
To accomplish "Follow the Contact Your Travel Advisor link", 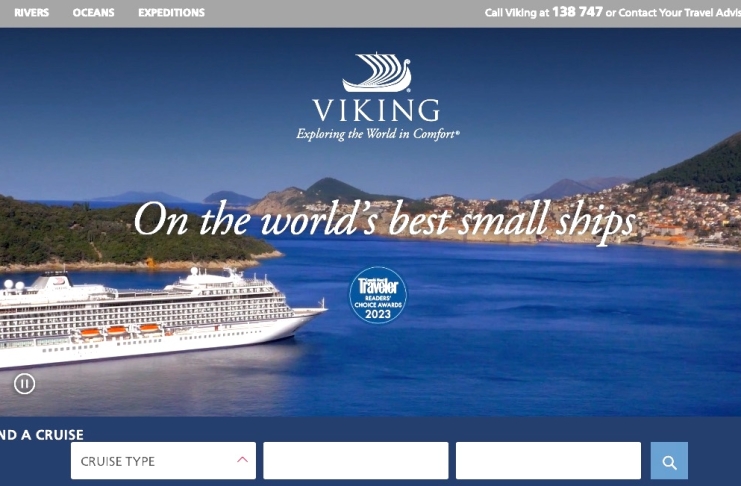I will click(x=680, y=13).
